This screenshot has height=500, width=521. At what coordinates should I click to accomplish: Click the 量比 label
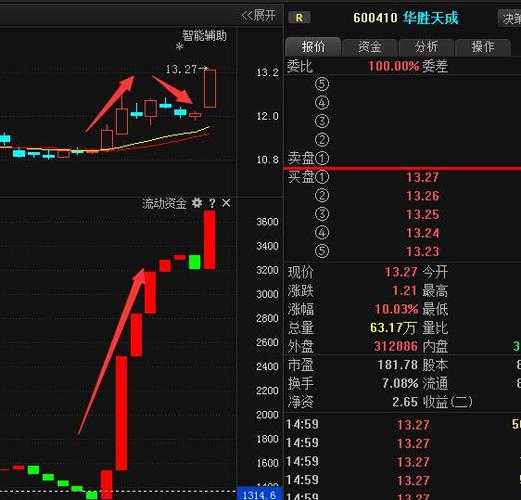point(435,328)
